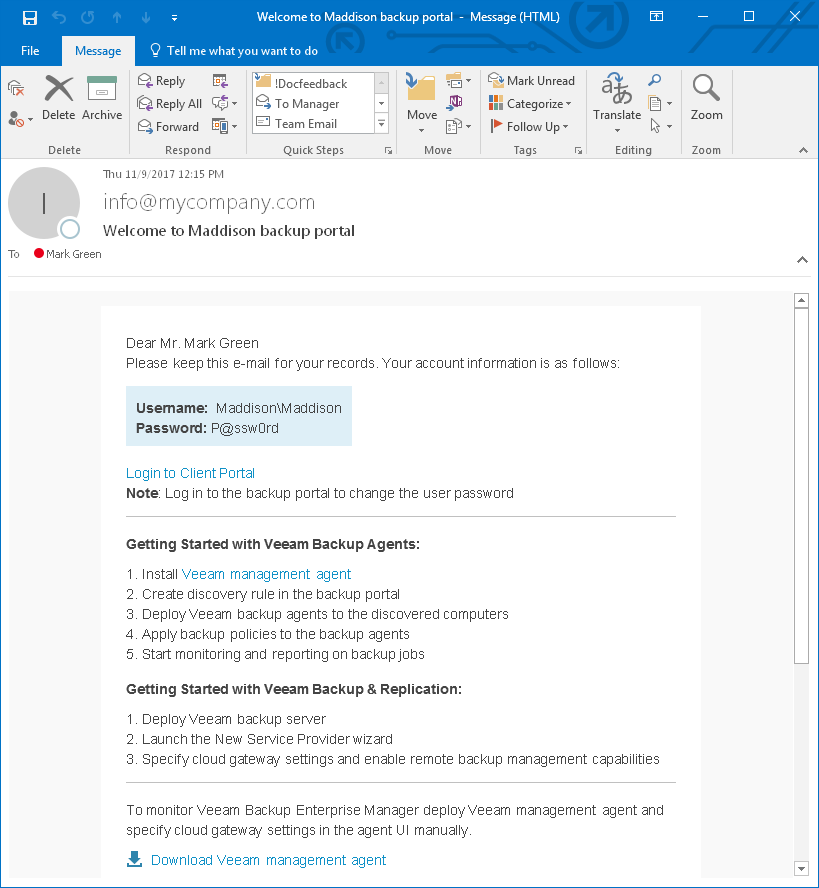Viewport: 819px width, 888px height.
Task: Move the Quick Steps gallery down one row
Action: pos(382,104)
